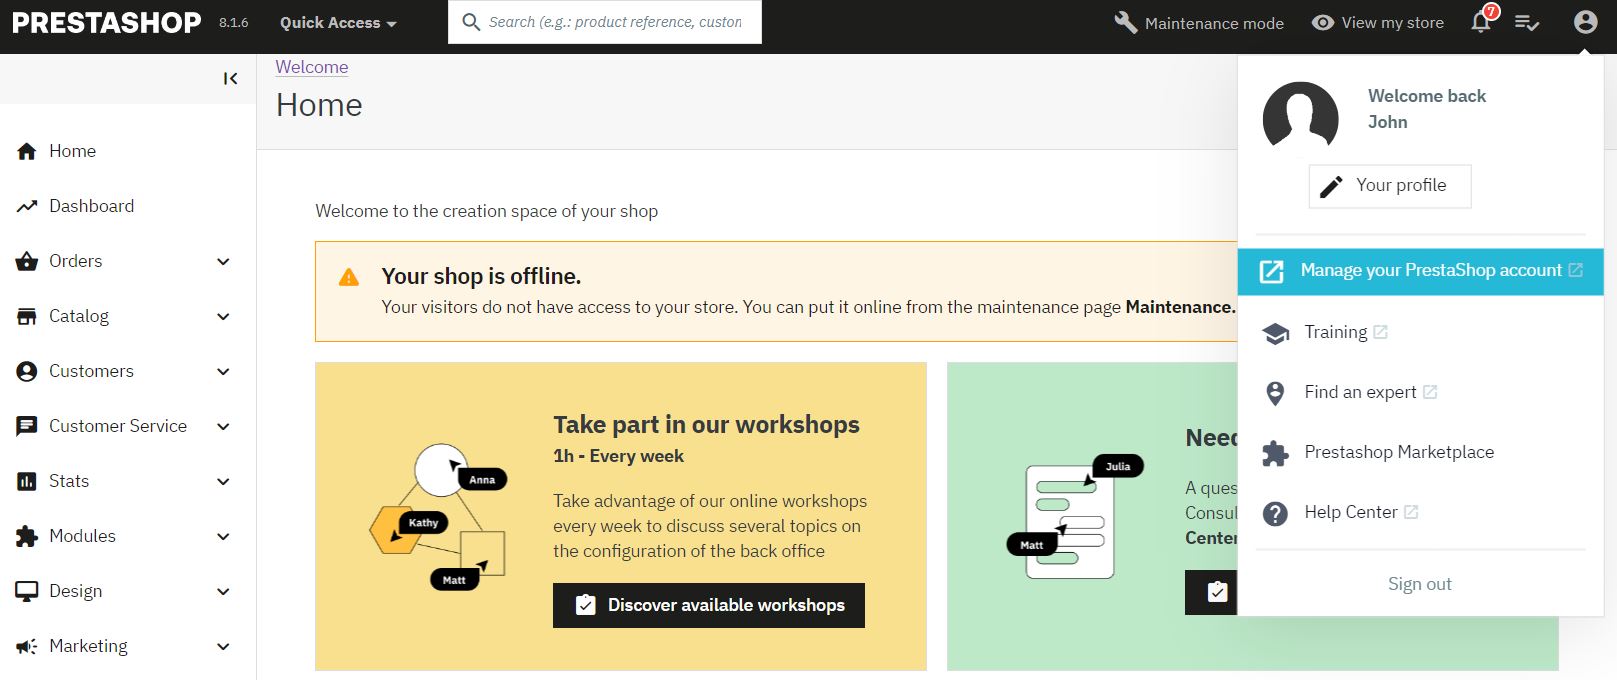Expand the Stats submenu chevron
The height and width of the screenshot is (680, 1617).
click(x=224, y=481)
